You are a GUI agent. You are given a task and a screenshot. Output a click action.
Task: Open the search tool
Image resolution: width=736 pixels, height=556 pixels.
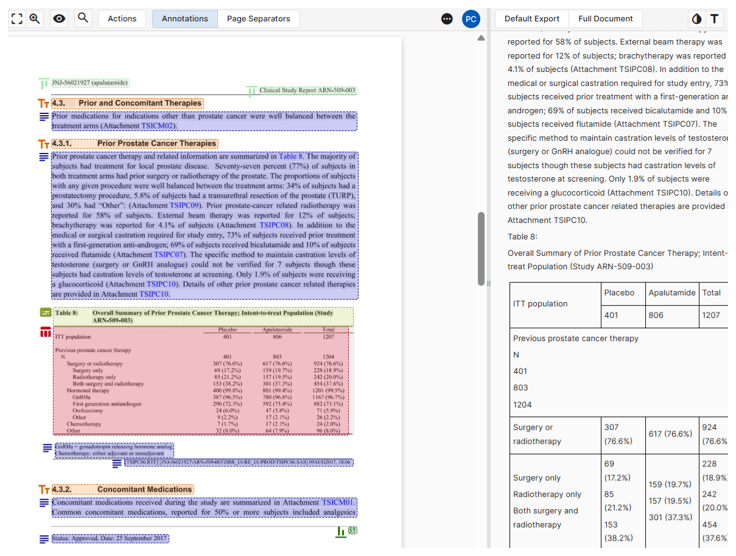[x=83, y=18]
